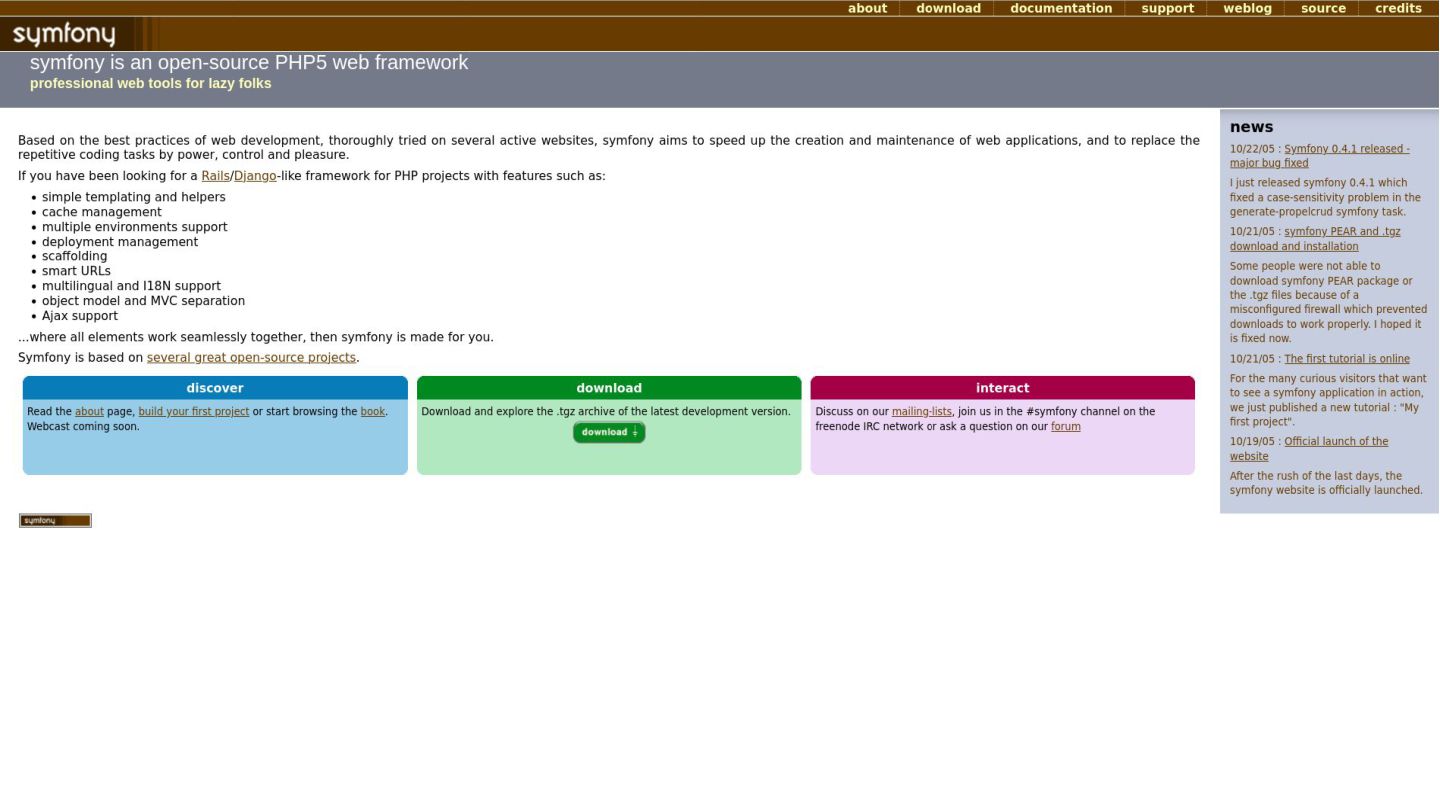Click 'multiple environments support' list item
Screen dimensions: 1440x810
click(134, 227)
